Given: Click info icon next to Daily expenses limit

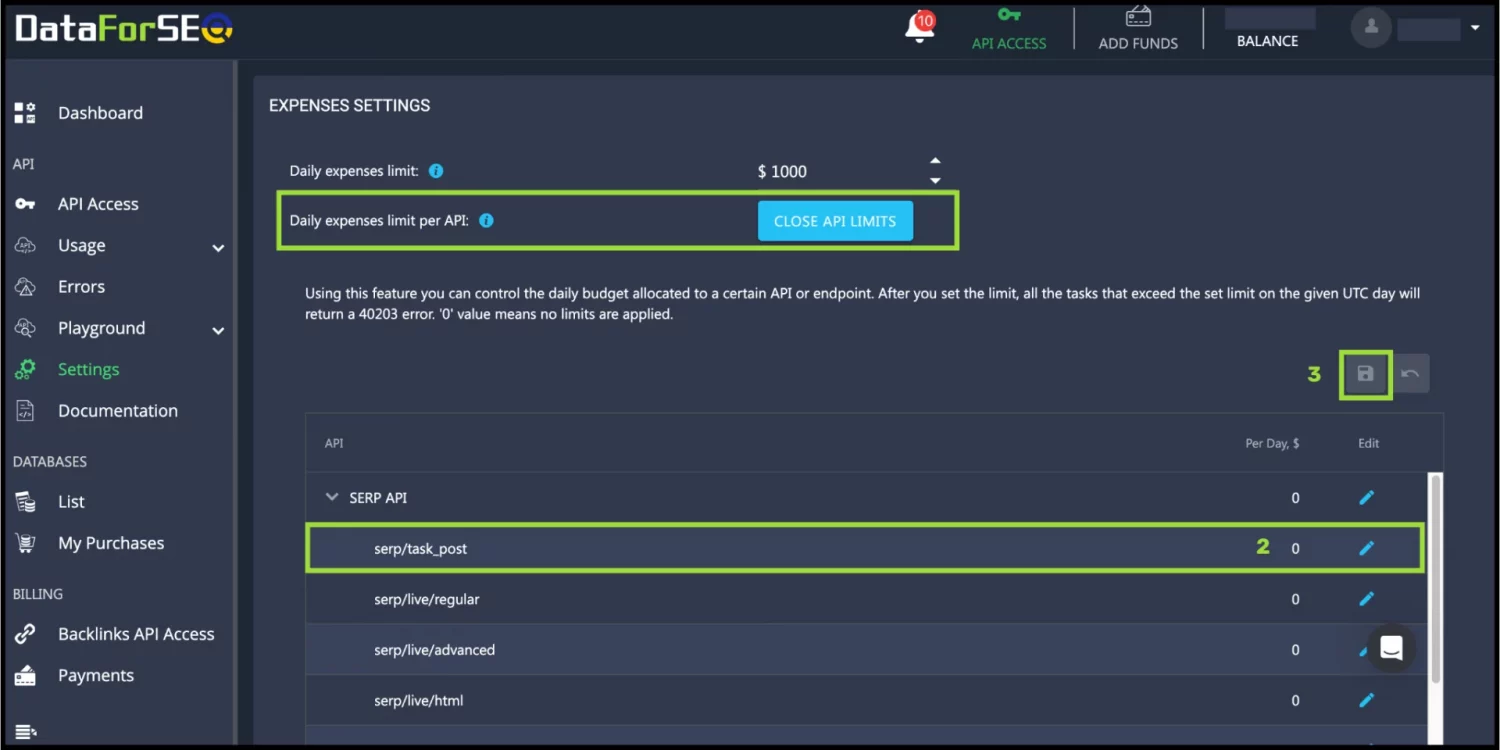Looking at the screenshot, I should coord(436,171).
